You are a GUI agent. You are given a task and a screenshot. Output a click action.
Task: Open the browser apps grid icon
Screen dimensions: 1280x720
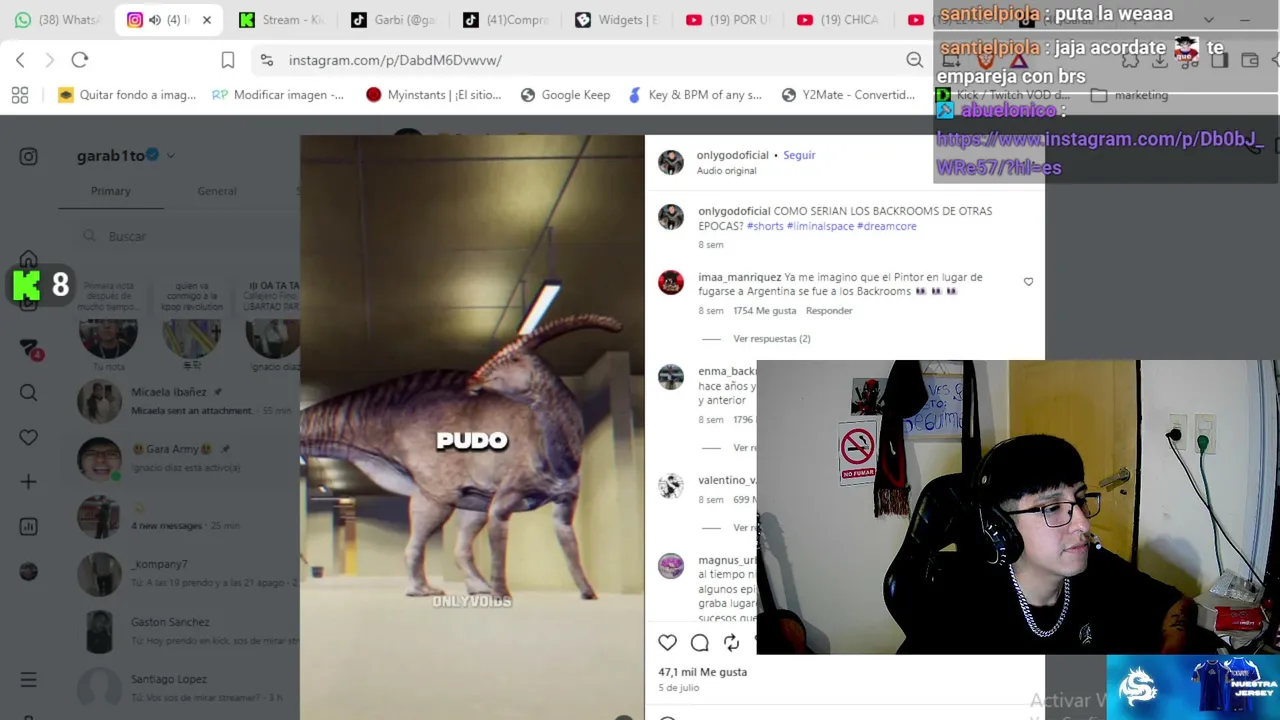click(x=20, y=95)
